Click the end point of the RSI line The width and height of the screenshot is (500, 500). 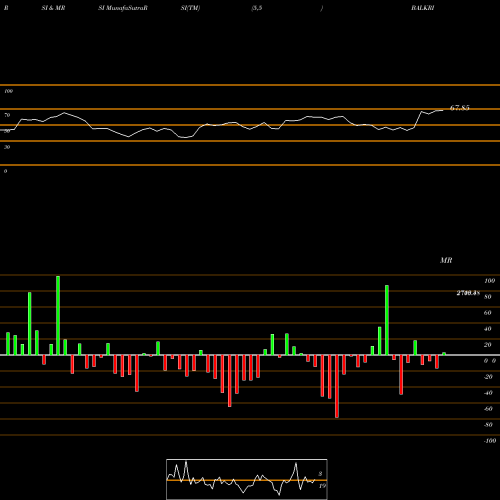(x=443, y=110)
